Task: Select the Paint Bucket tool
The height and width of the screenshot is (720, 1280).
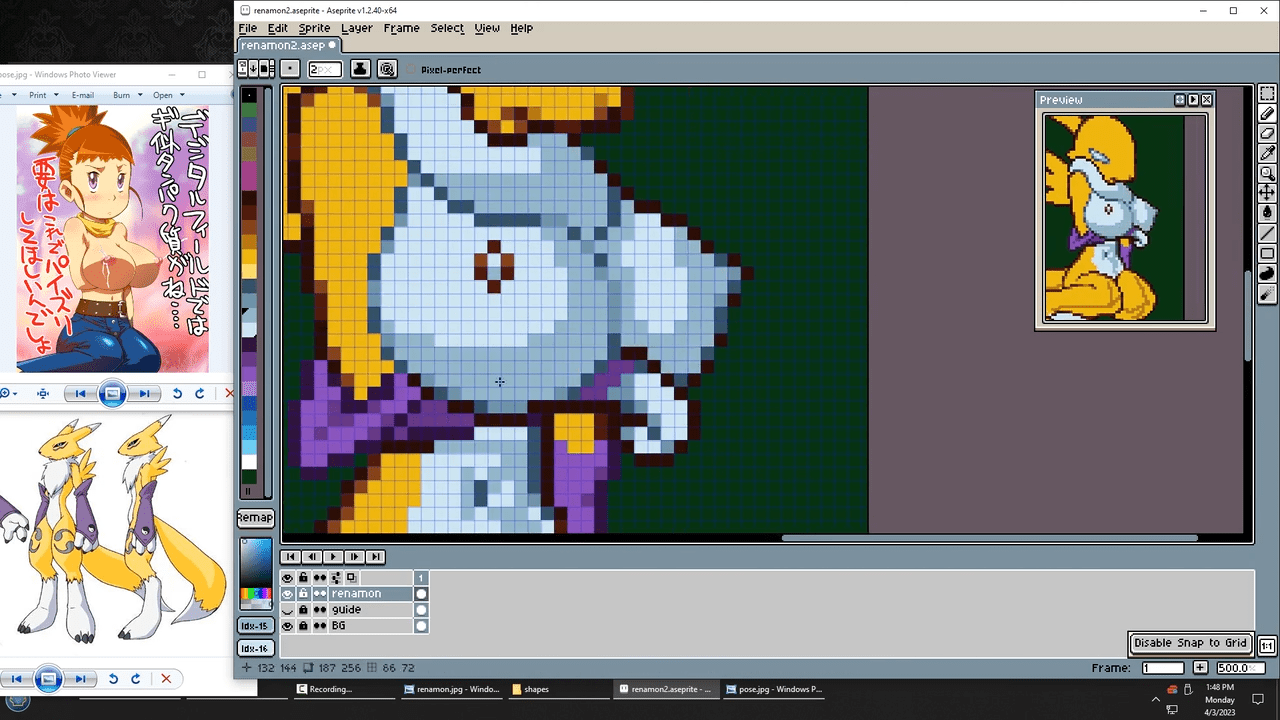Action: 1267,212
